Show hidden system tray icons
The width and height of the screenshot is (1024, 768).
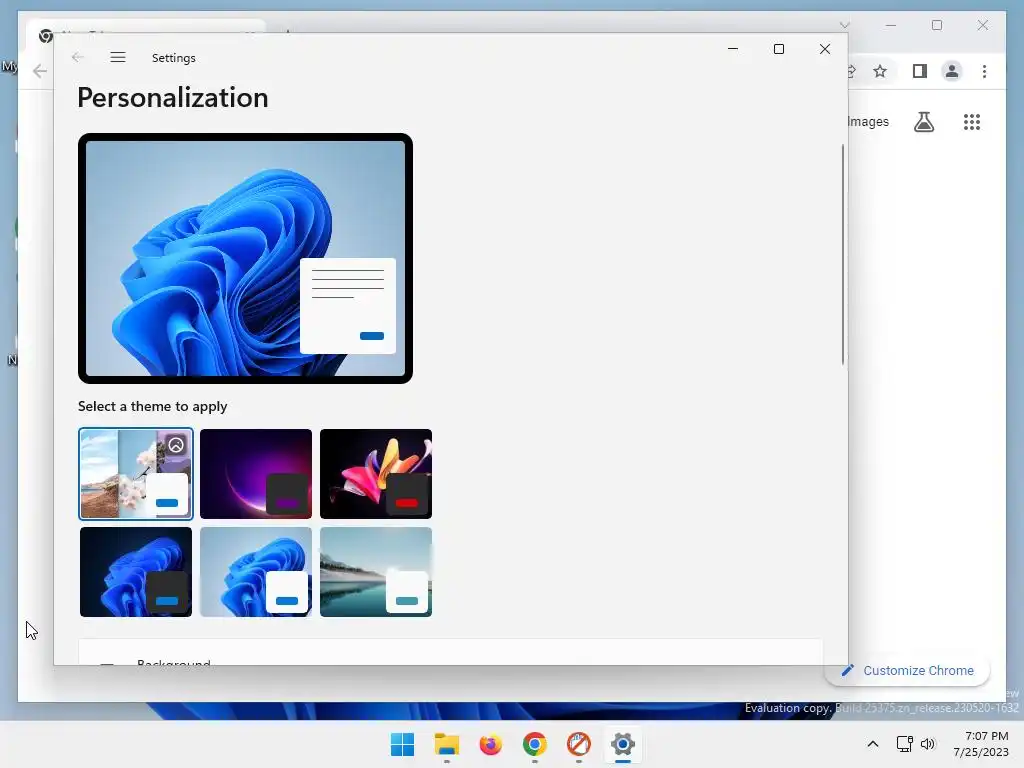pos(872,744)
